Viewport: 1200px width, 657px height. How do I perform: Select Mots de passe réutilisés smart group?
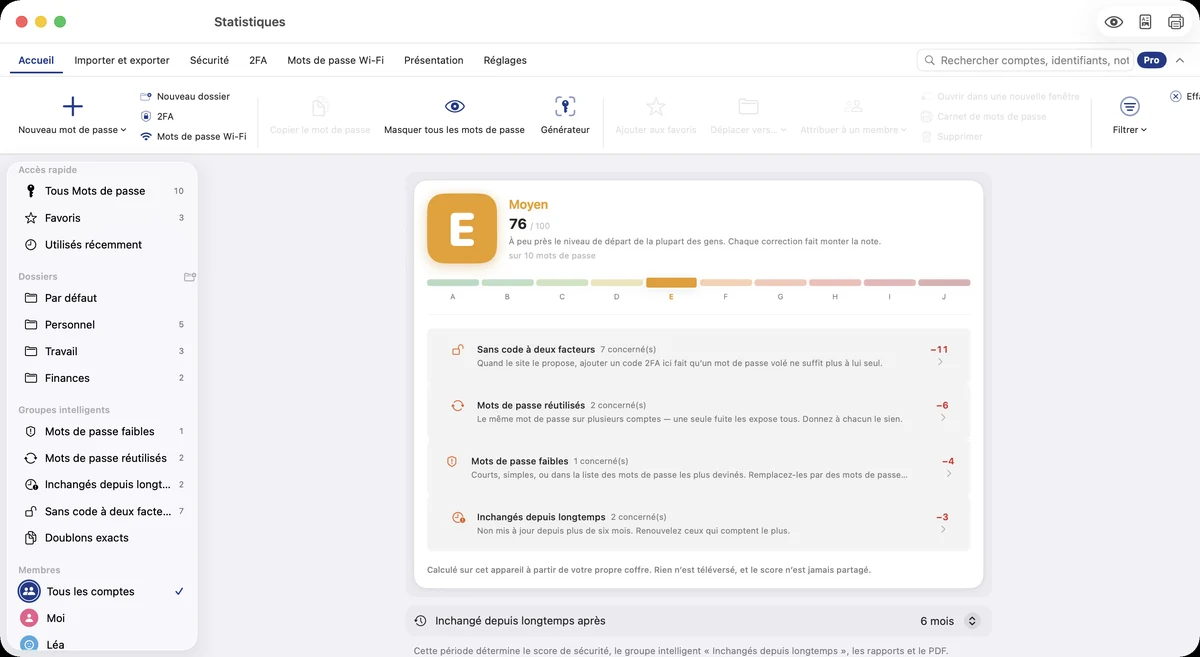tap(104, 458)
